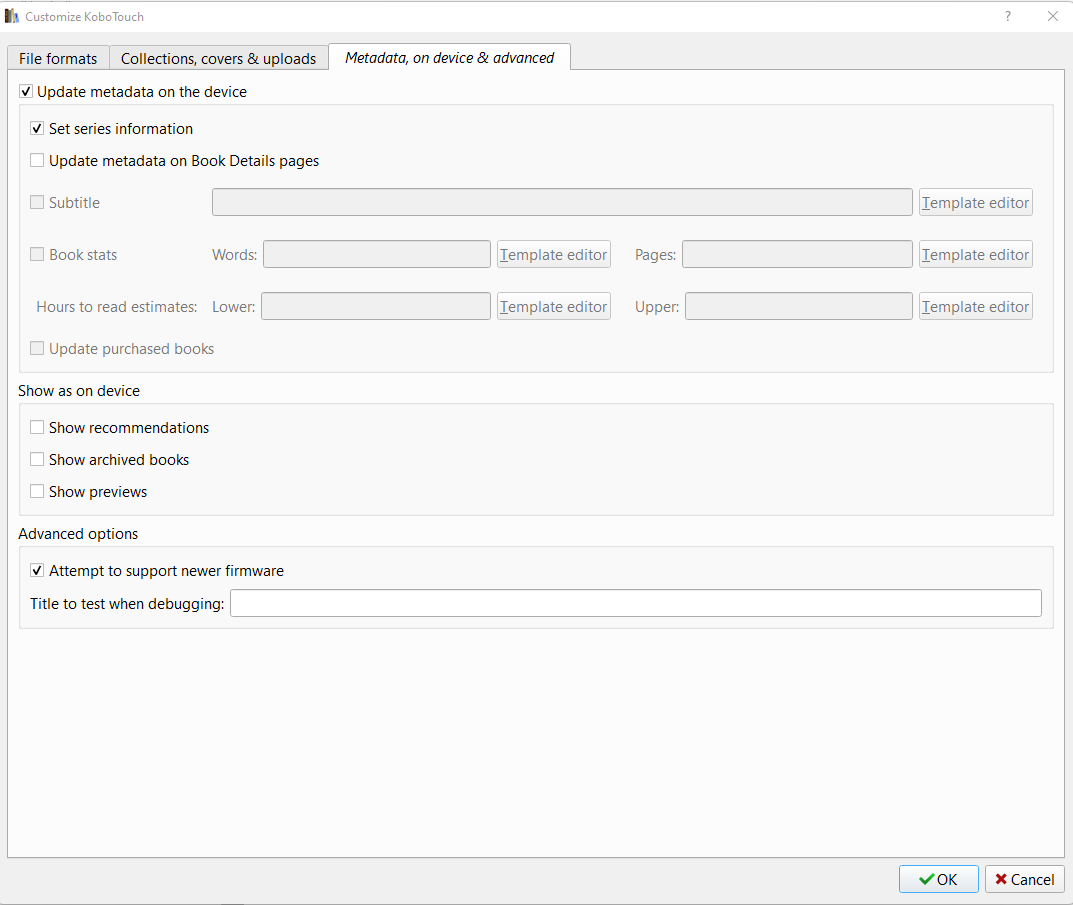Click Title to test when debugging field

636,603
